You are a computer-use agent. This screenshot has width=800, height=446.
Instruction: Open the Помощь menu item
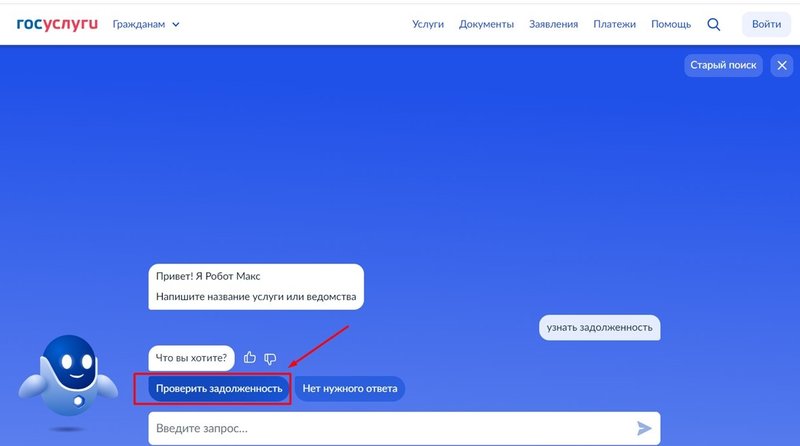click(671, 24)
